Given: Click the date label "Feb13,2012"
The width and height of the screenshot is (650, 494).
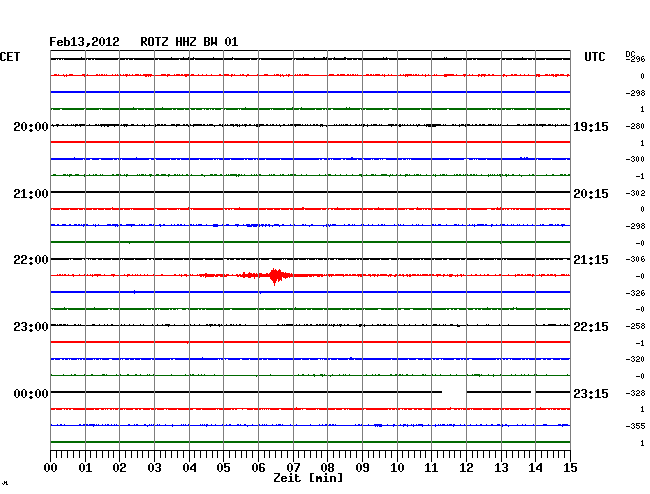Looking at the screenshot, I should [84, 42].
